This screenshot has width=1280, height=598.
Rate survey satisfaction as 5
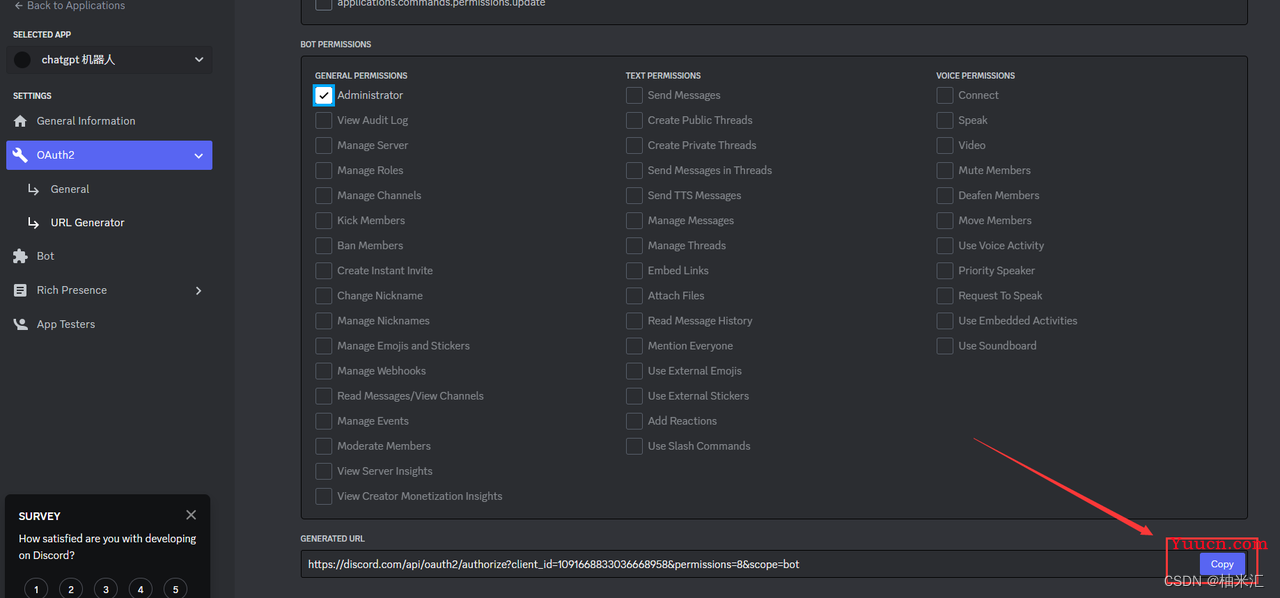[x=175, y=589]
